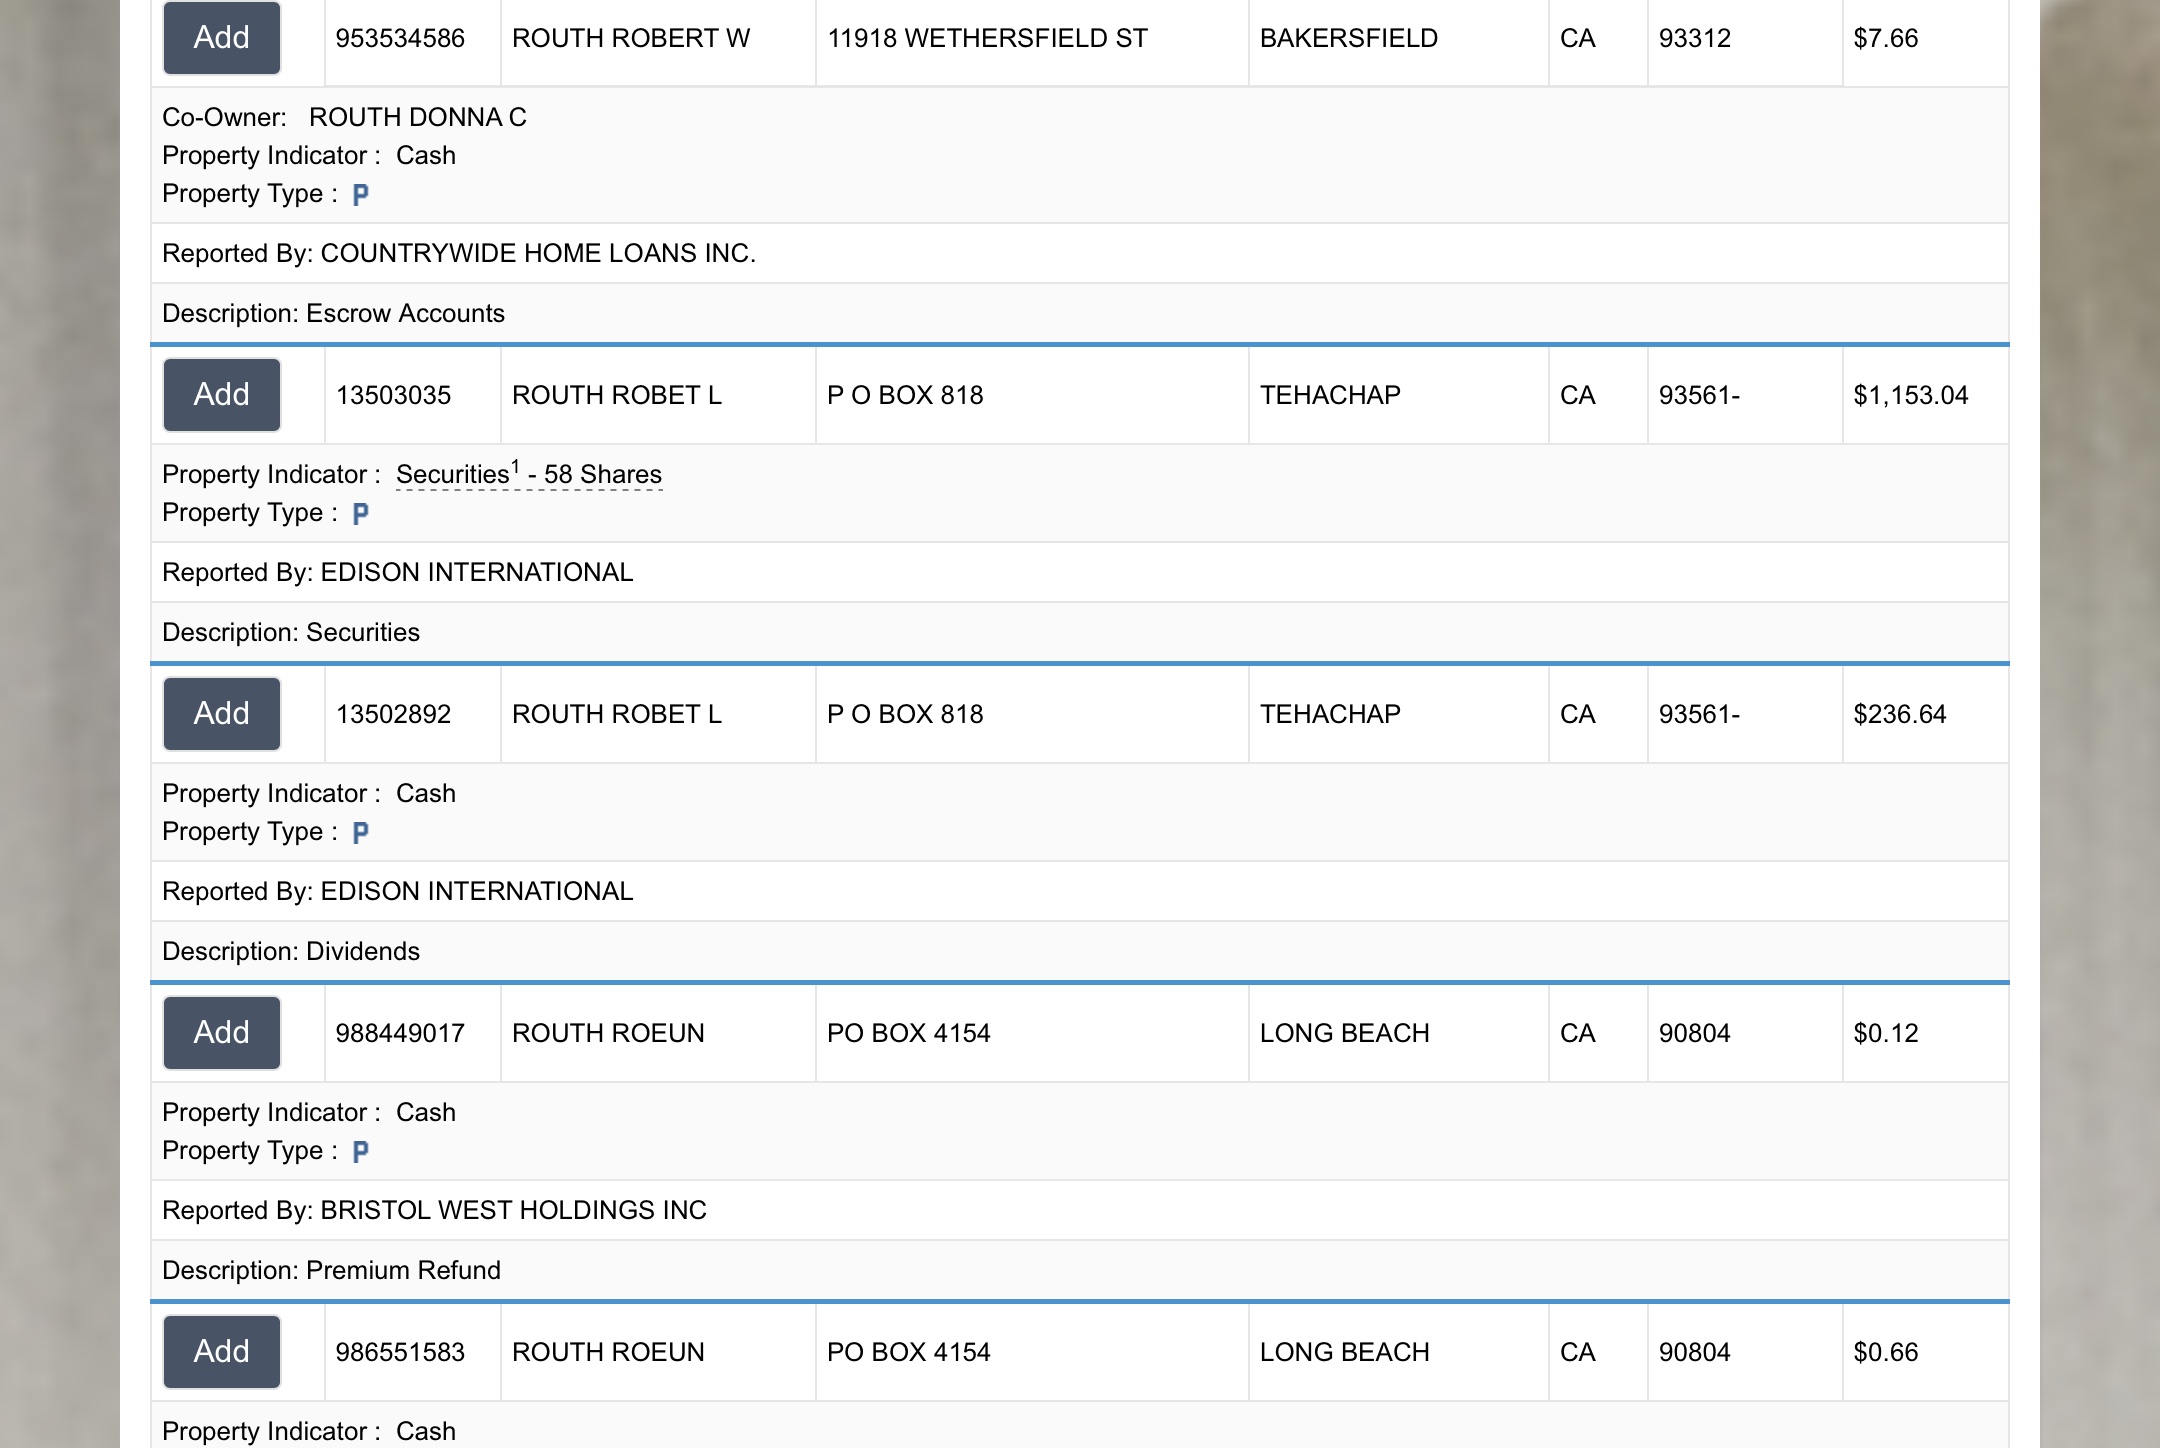2160x1448 pixels.
Task: Add property 988449017 for Routh Roeun
Action: click(222, 1033)
